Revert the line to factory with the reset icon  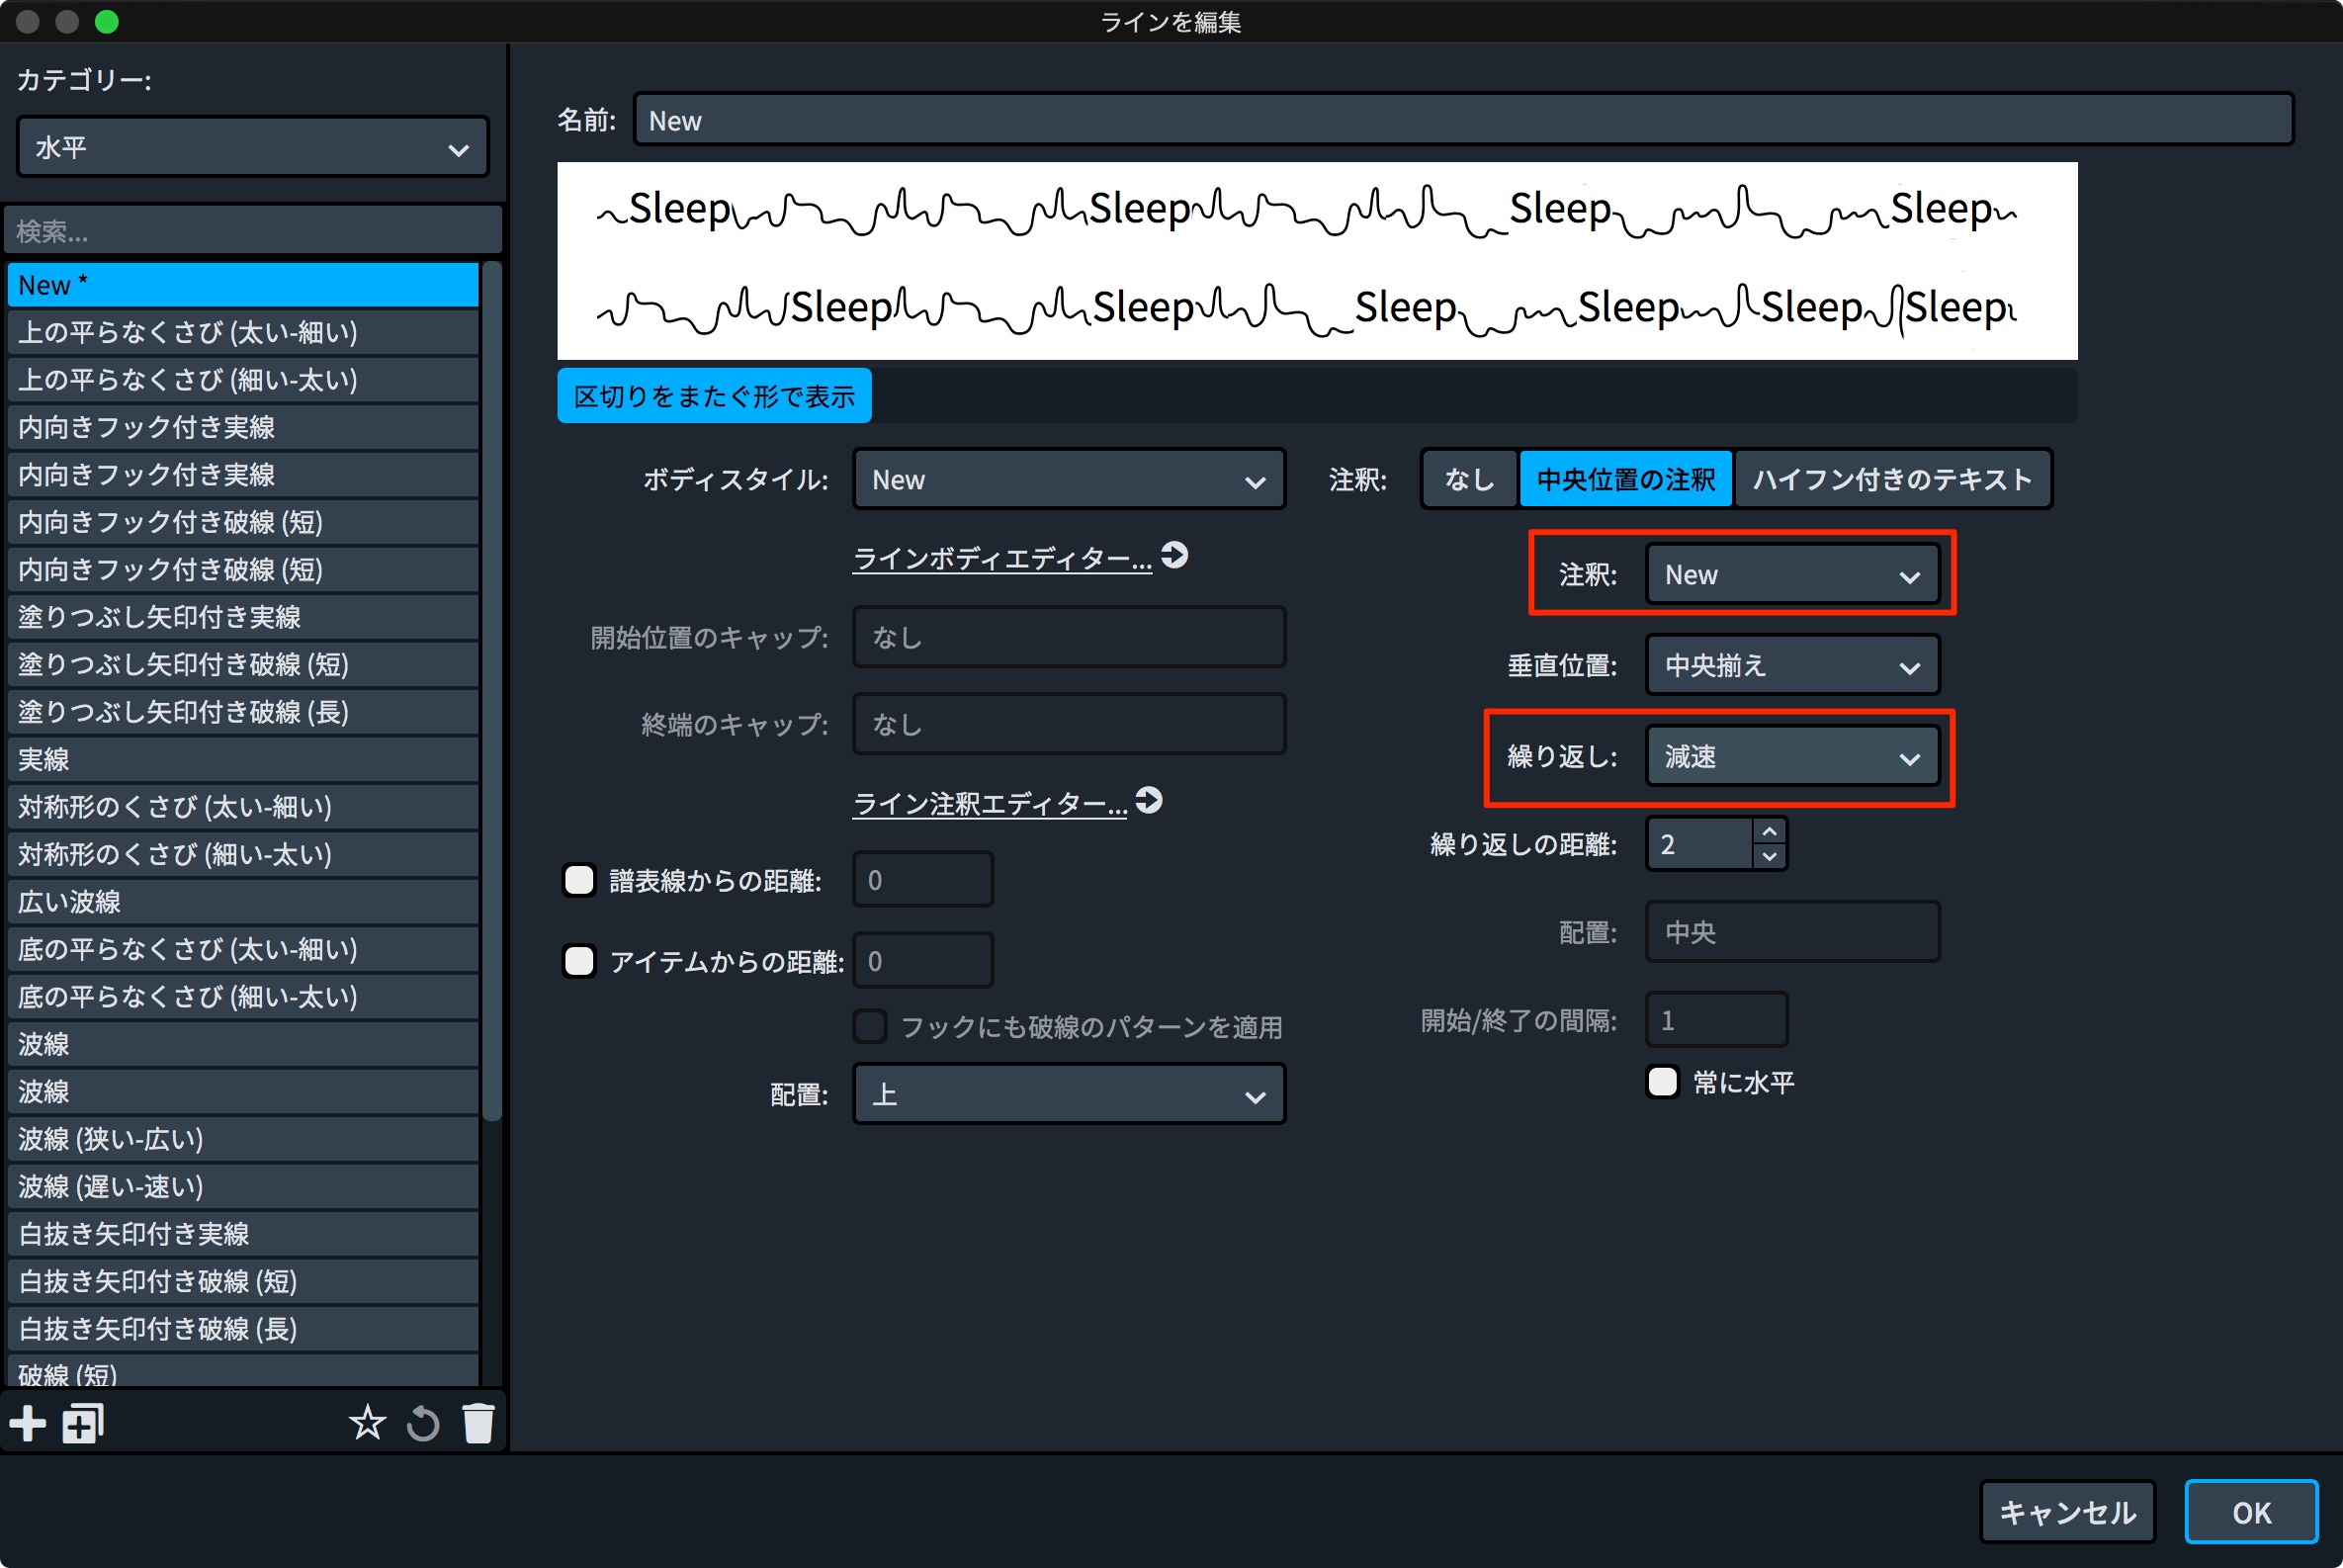click(423, 1423)
